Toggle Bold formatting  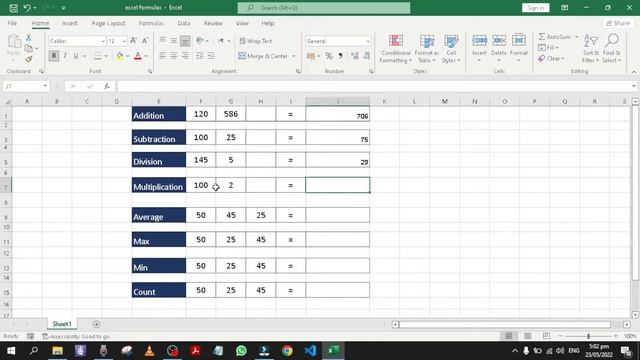pos(53,56)
